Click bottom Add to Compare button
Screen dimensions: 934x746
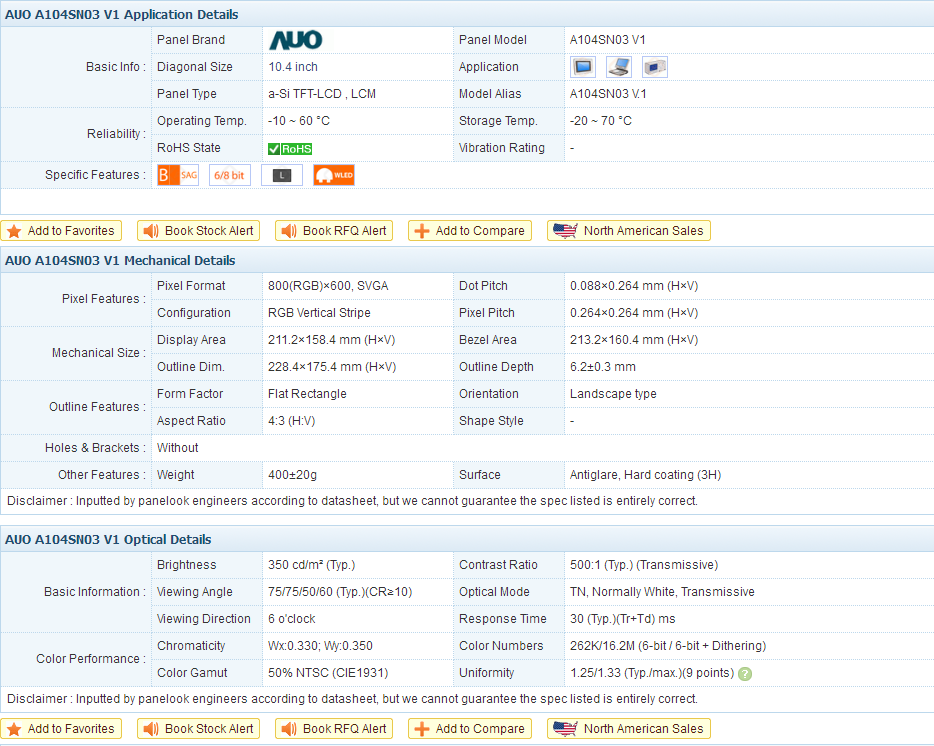(x=469, y=729)
